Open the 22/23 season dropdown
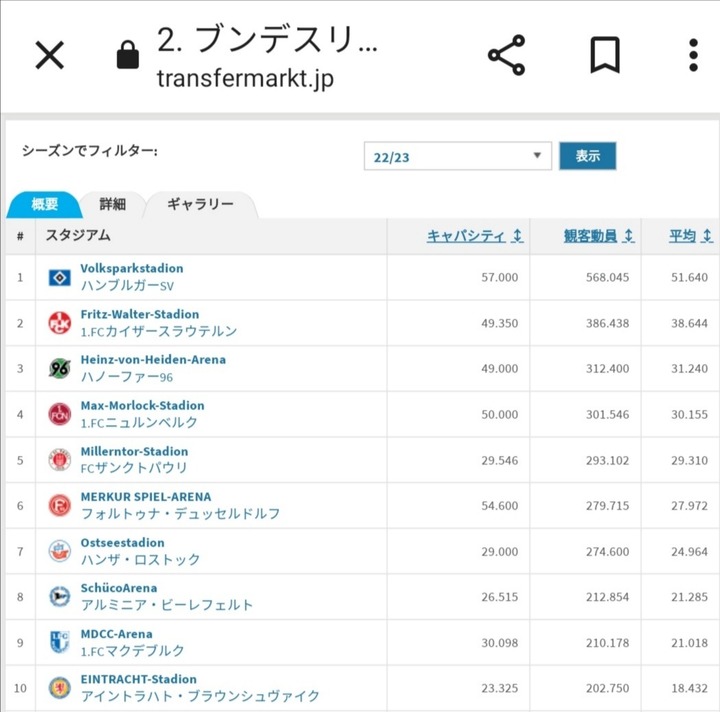 pos(458,156)
